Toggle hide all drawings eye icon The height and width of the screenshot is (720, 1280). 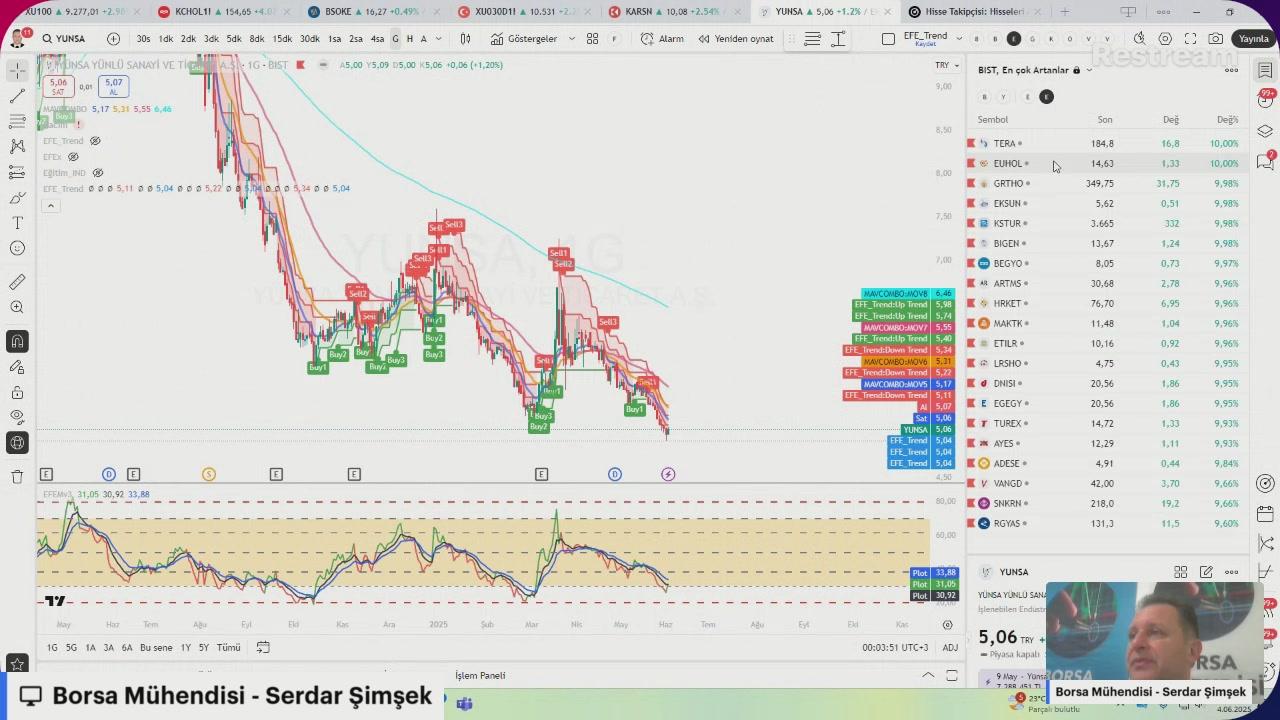pos(17,417)
